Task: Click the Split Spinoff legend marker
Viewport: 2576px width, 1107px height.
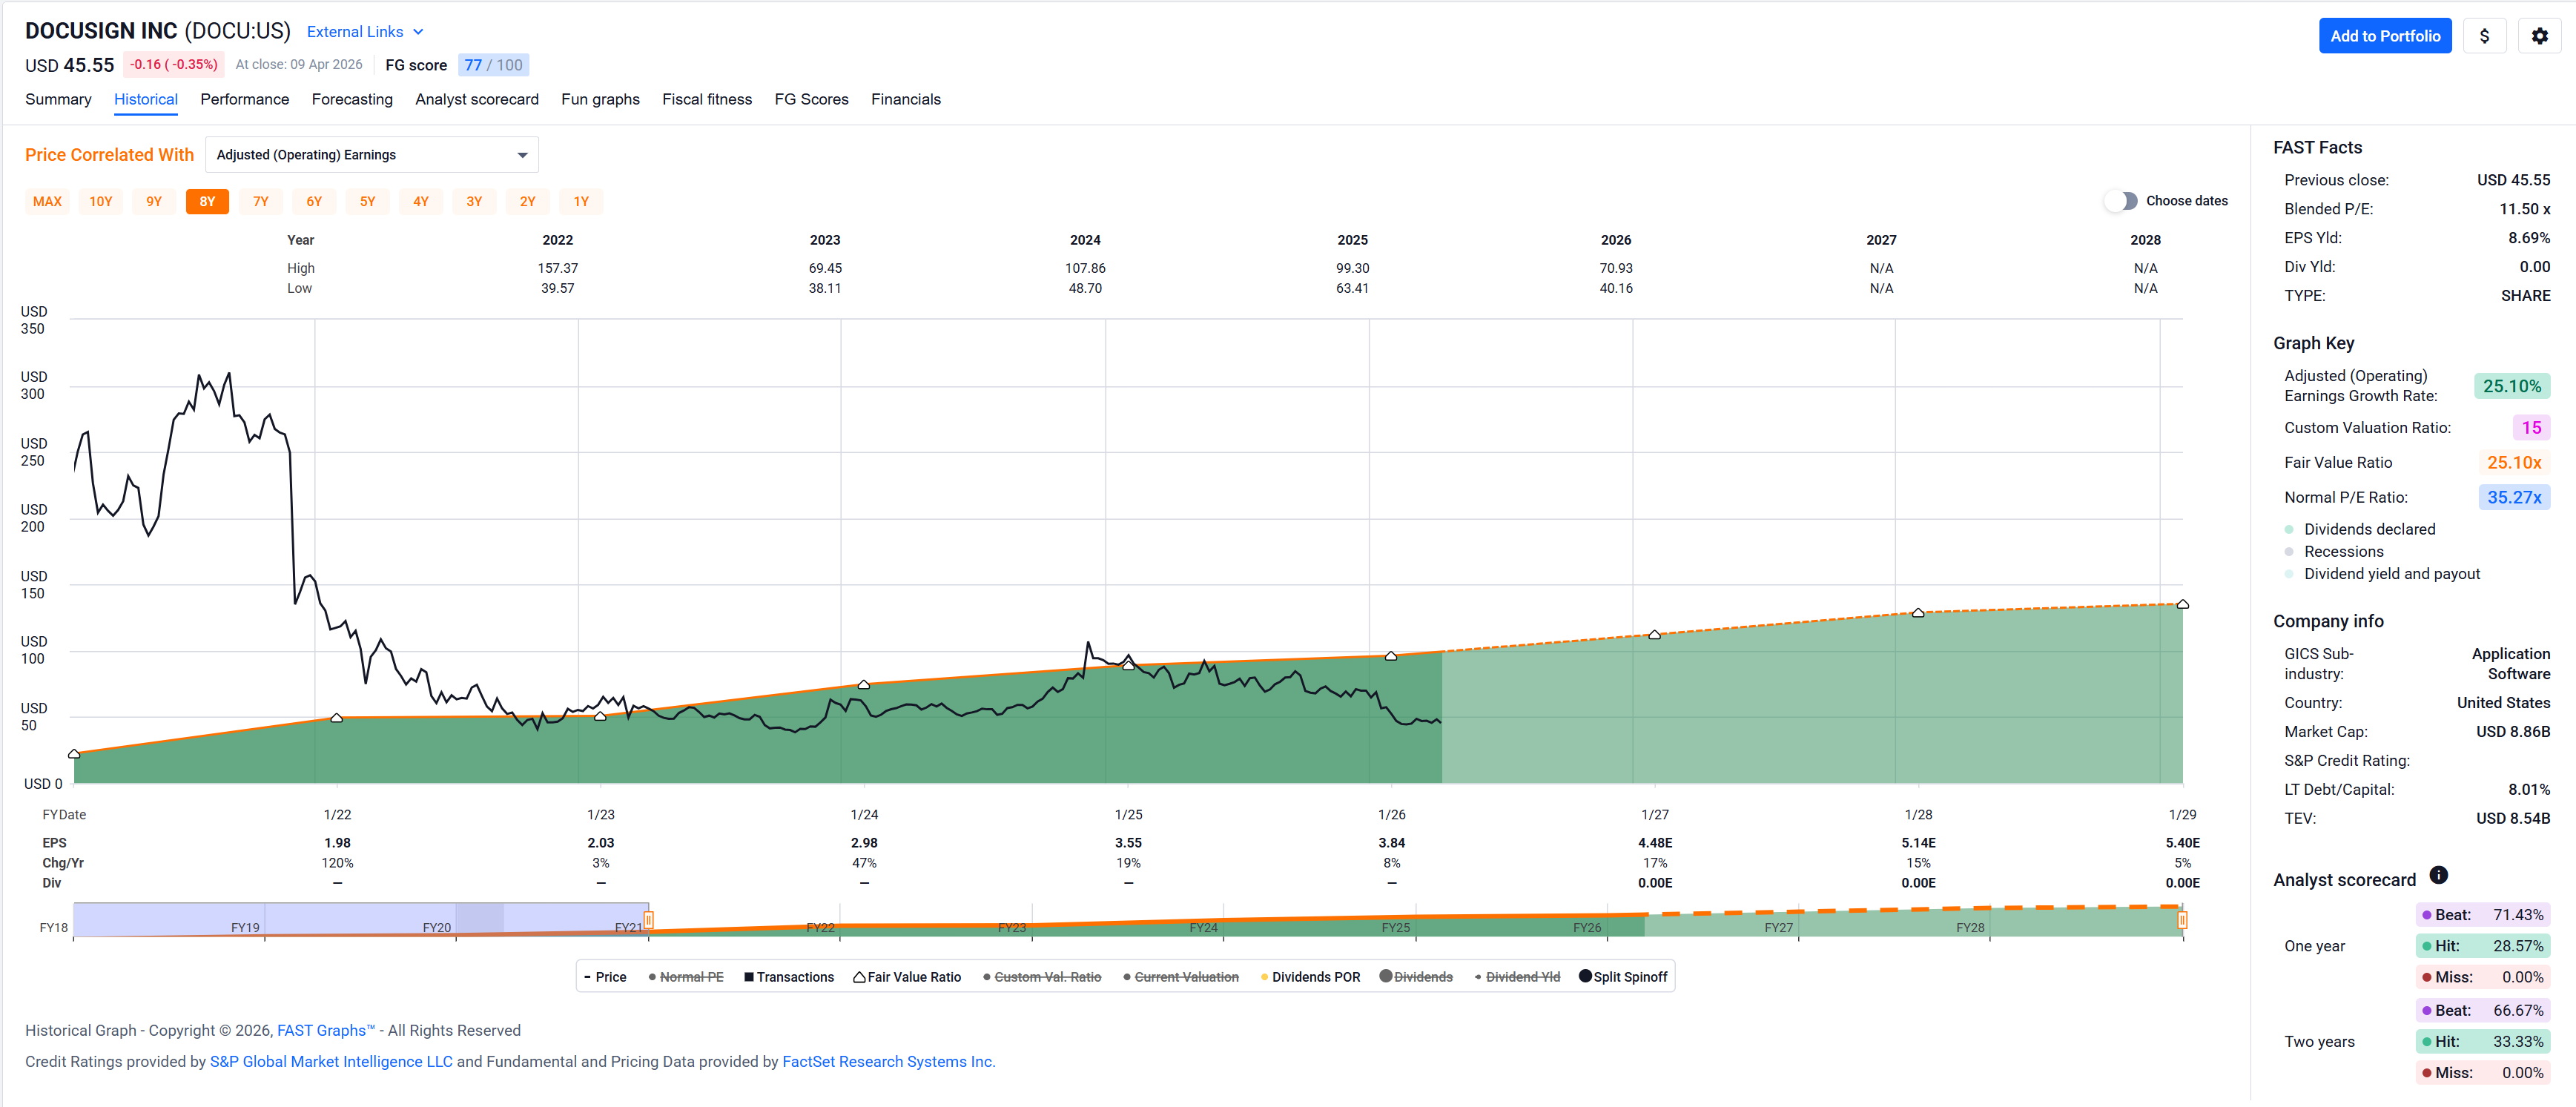Action: coord(1585,976)
